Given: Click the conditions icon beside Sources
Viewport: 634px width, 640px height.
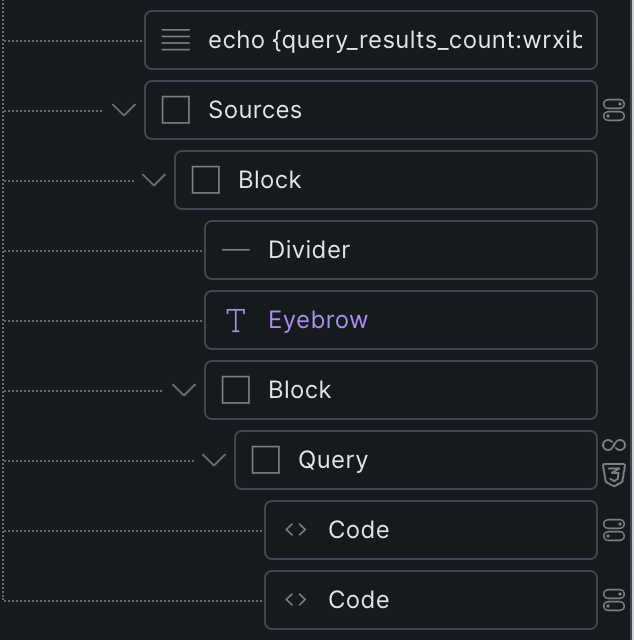Looking at the screenshot, I should tap(614, 110).
